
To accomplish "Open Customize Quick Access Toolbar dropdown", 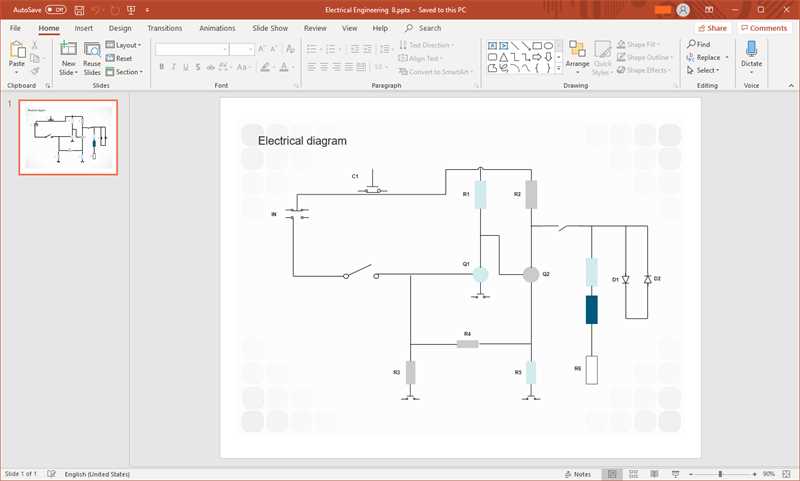I will coord(147,10).
